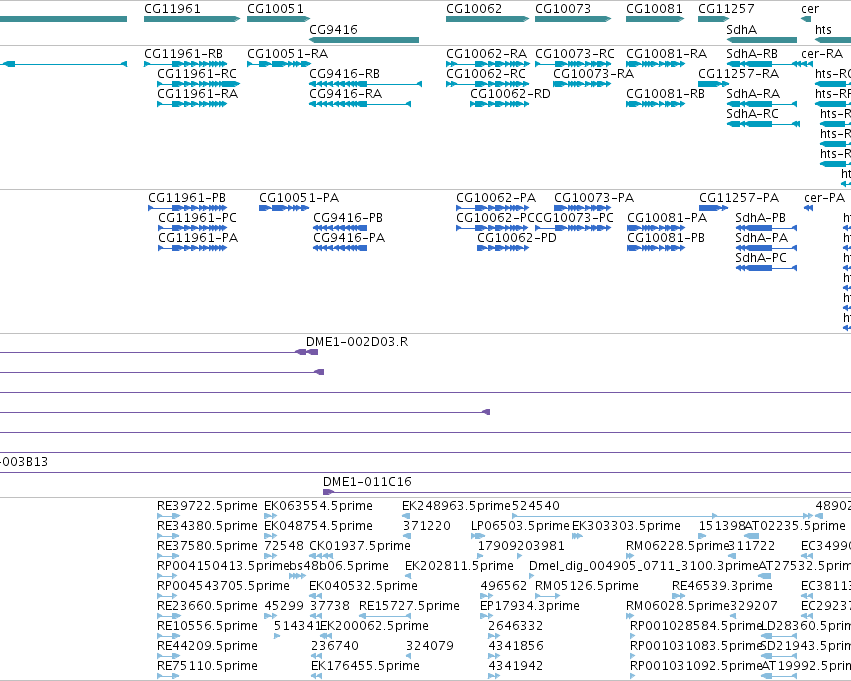Click transcript CG11257-RA
The image size is (851, 681).
[713, 84]
